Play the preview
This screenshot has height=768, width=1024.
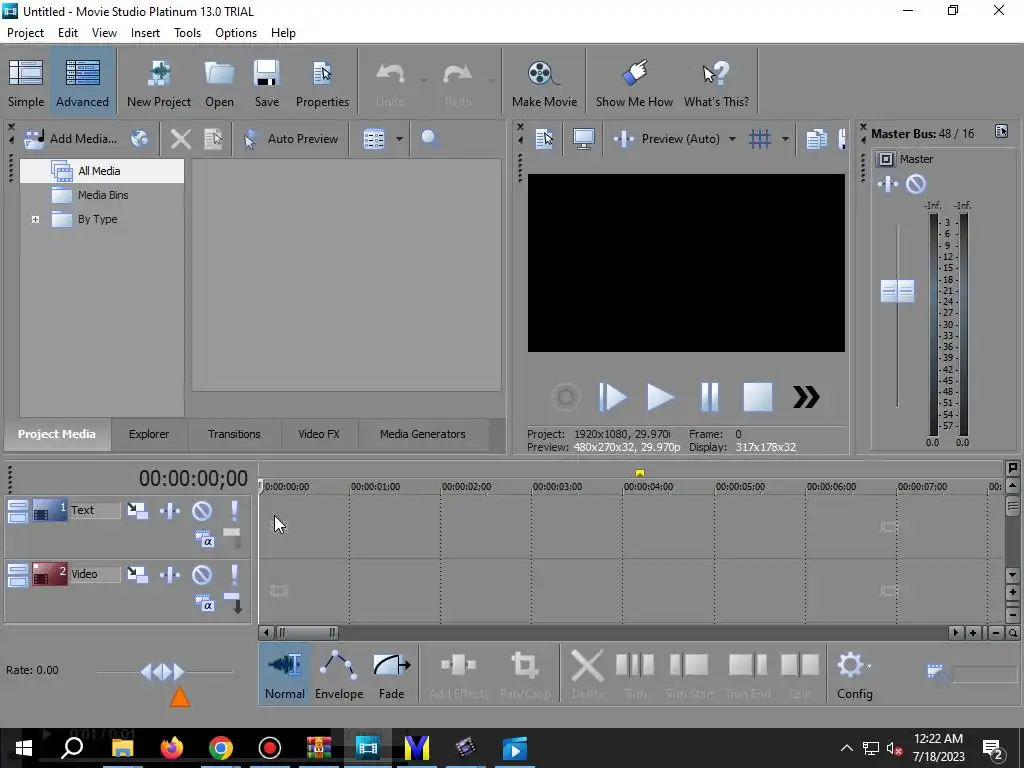[x=660, y=397]
